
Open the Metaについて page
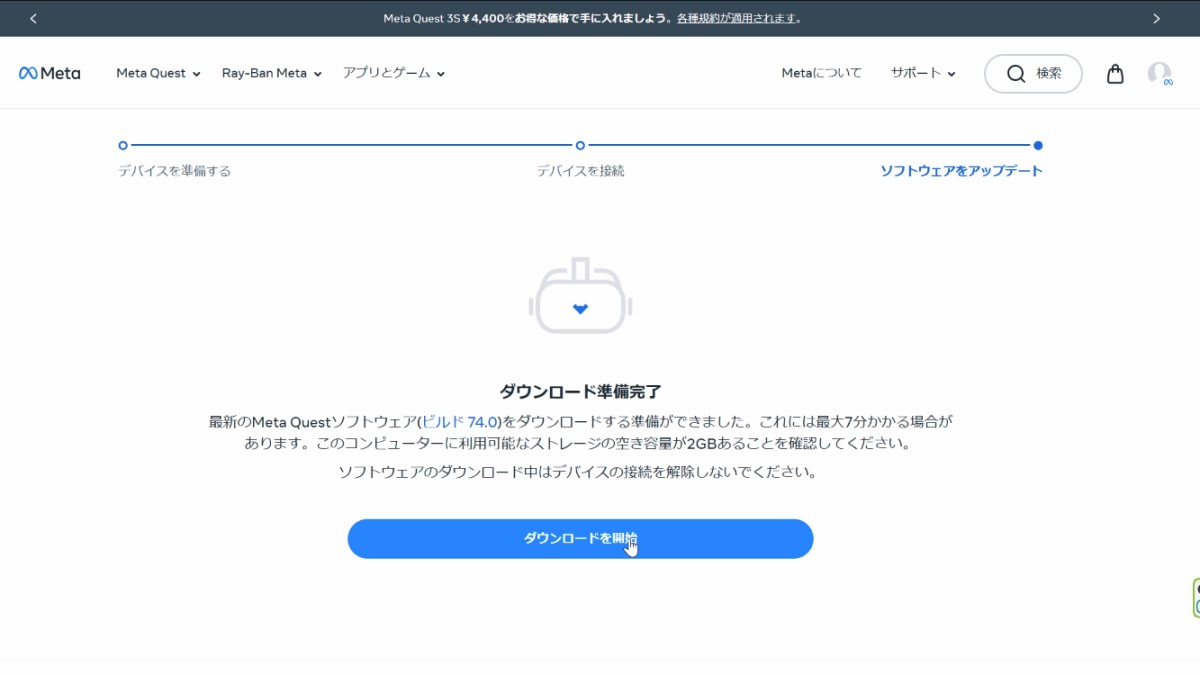pos(821,73)
